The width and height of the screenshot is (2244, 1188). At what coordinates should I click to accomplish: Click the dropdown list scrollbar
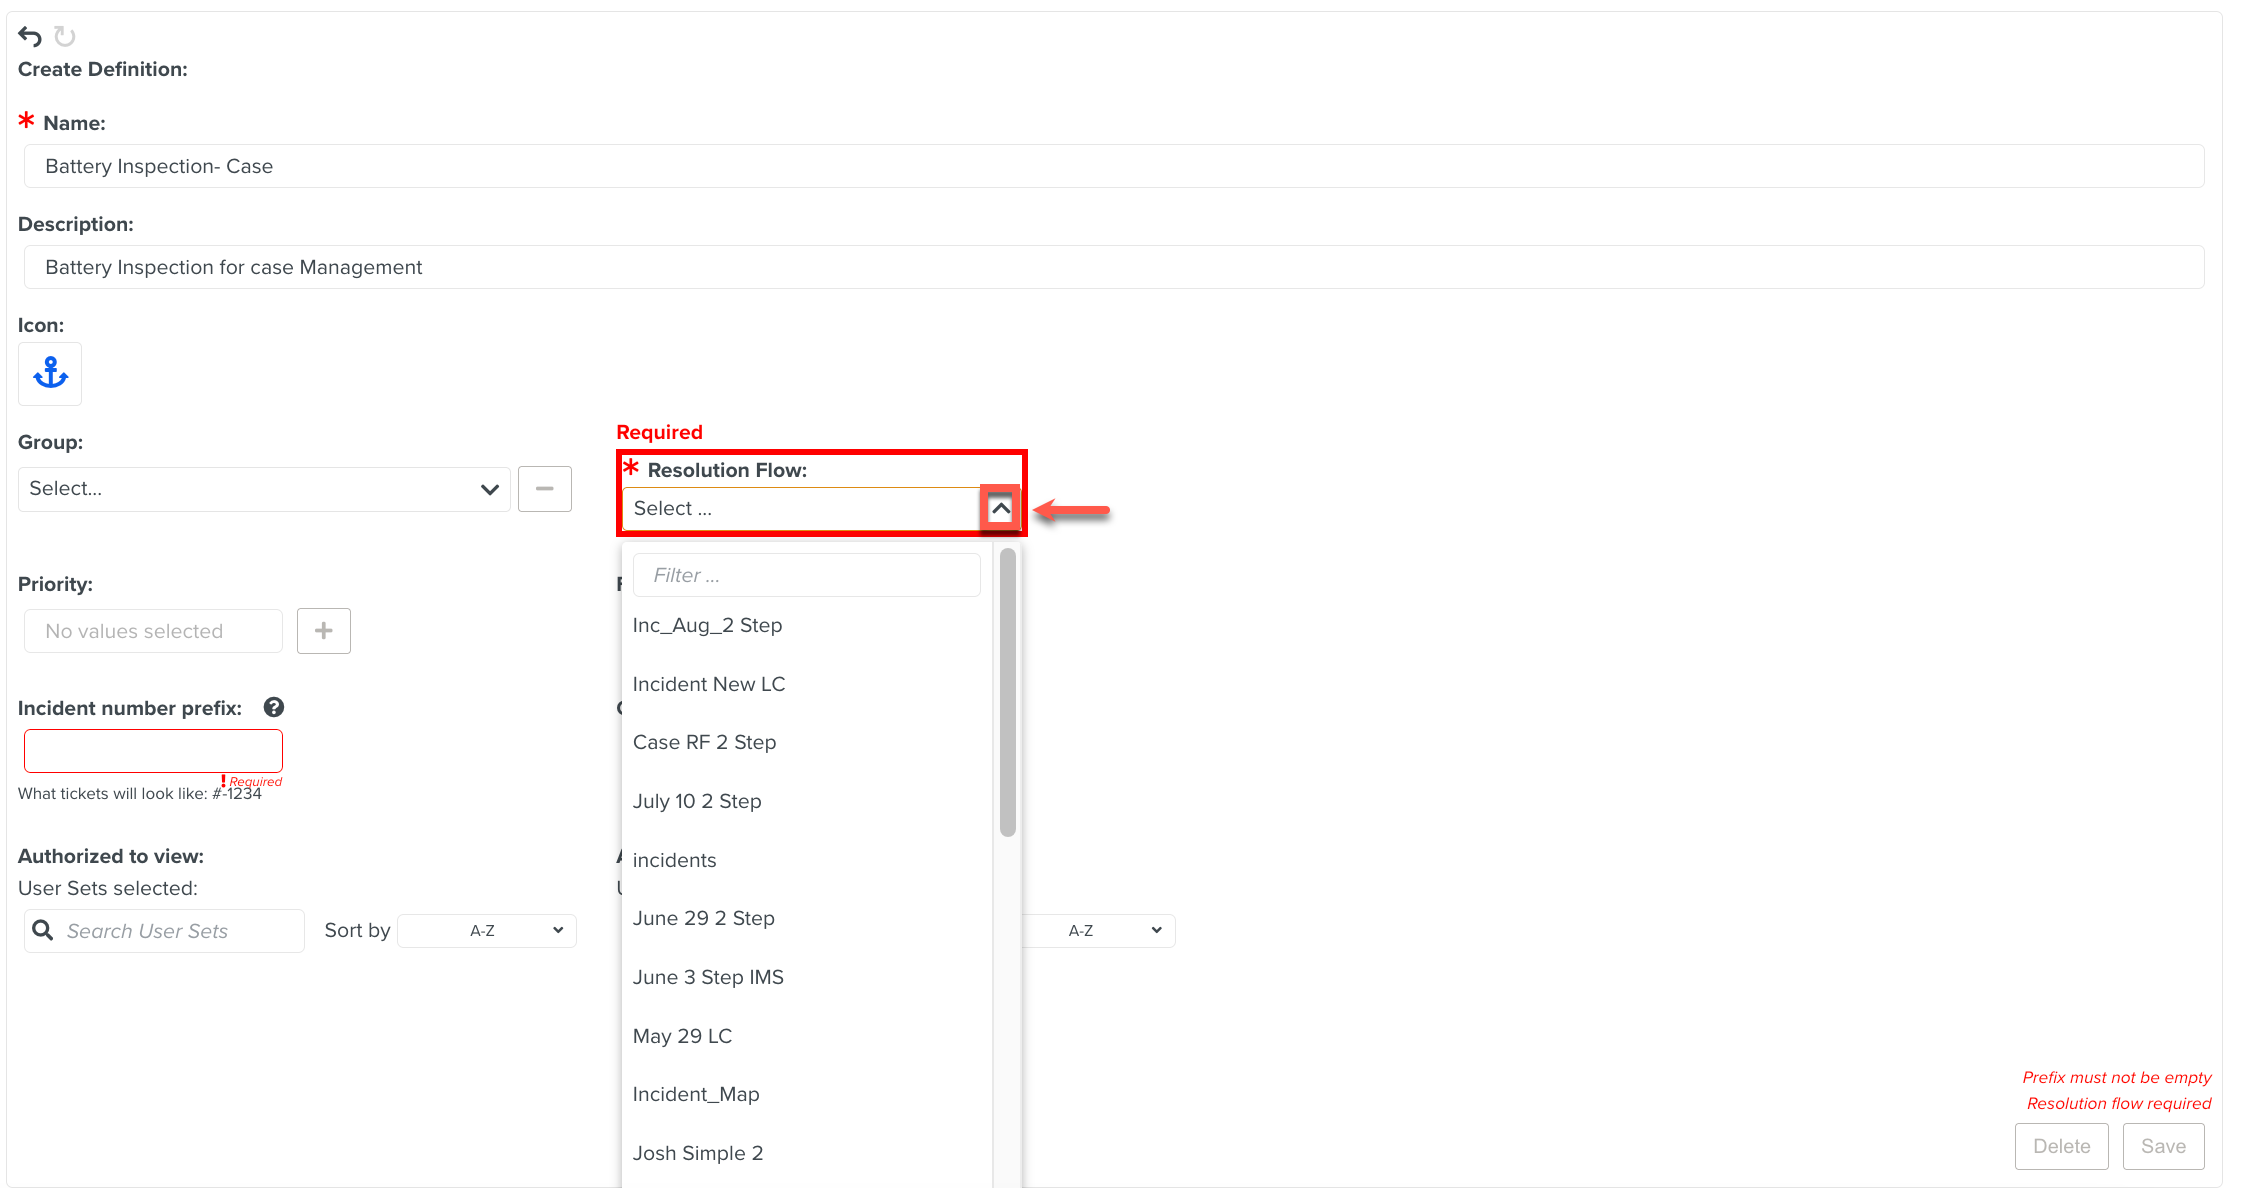[x=1007, y=690]
